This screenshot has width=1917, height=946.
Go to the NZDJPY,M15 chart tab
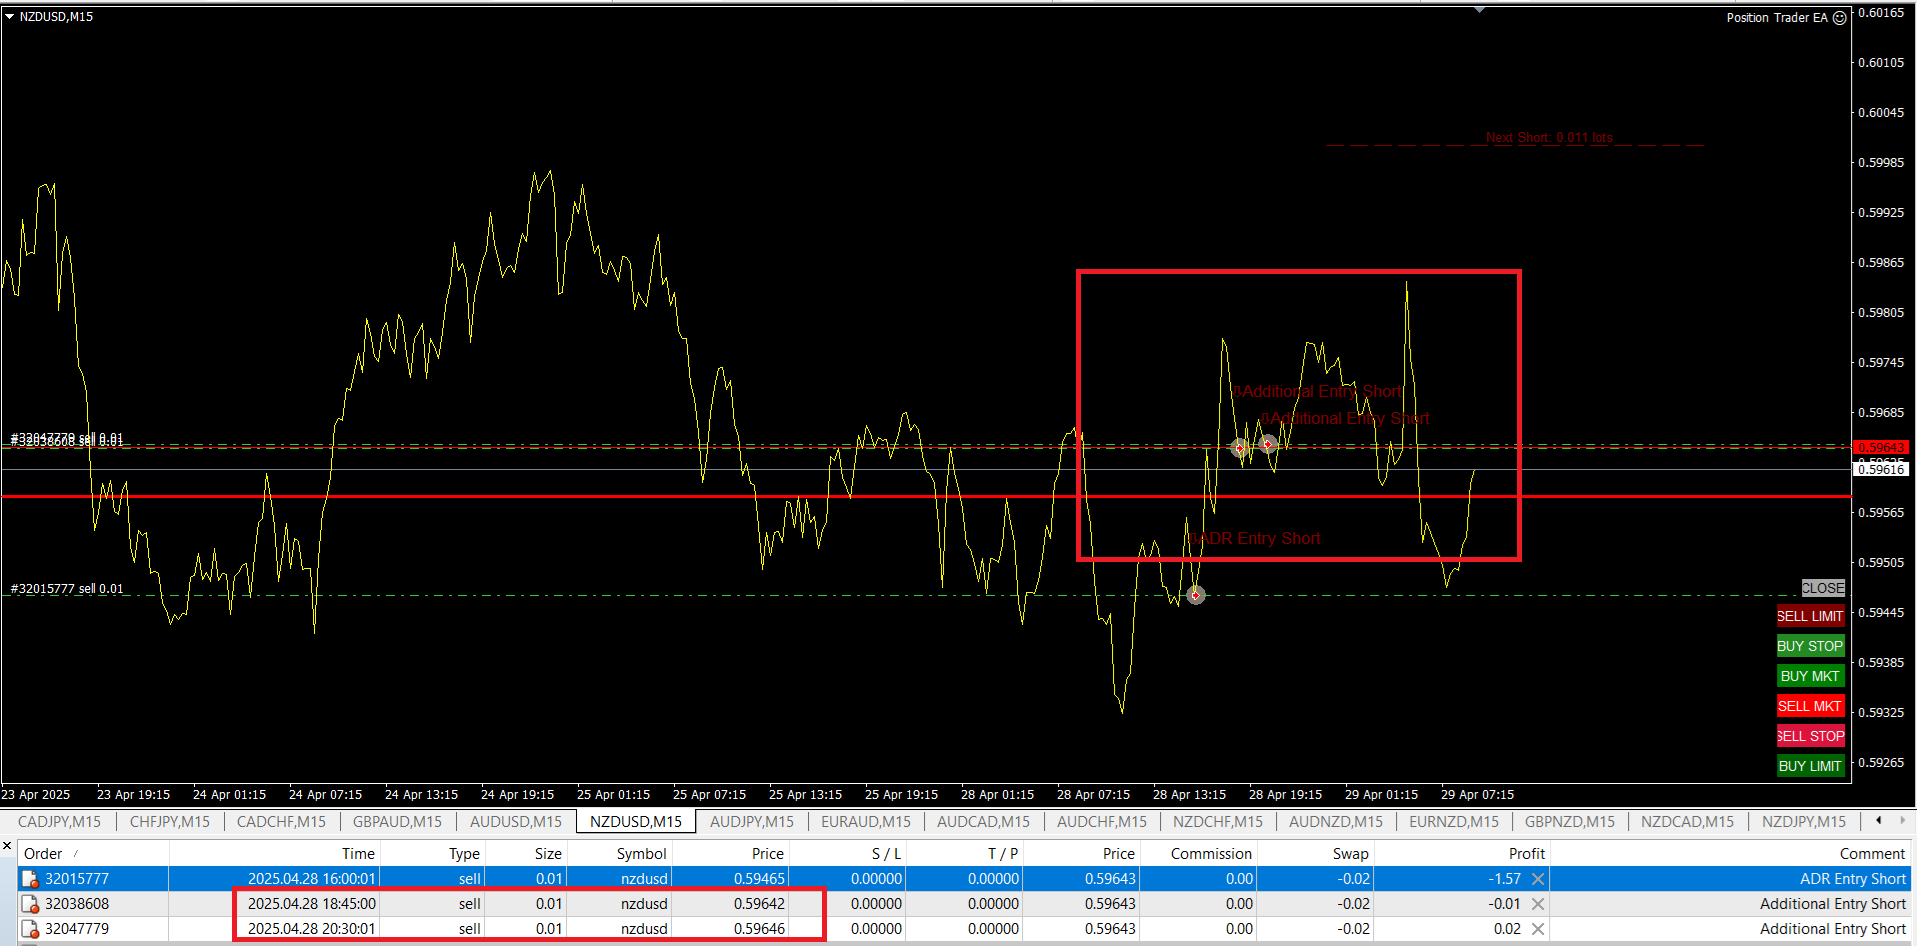pos(1804,821)
